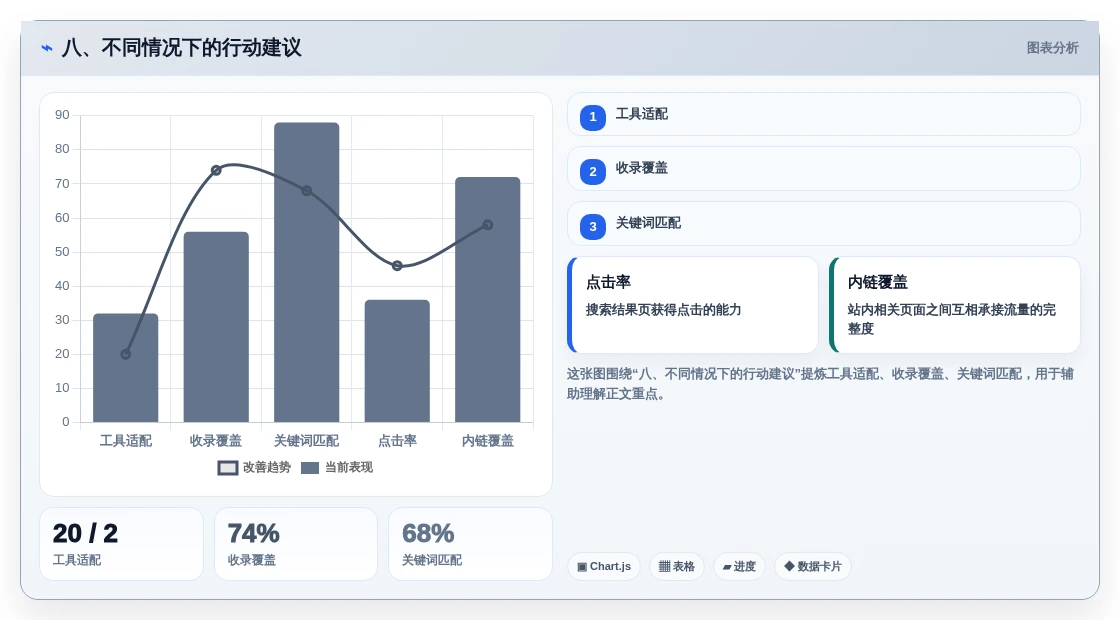Click x-axis label 点击率
1120x620 pixels.
point(397,441)
